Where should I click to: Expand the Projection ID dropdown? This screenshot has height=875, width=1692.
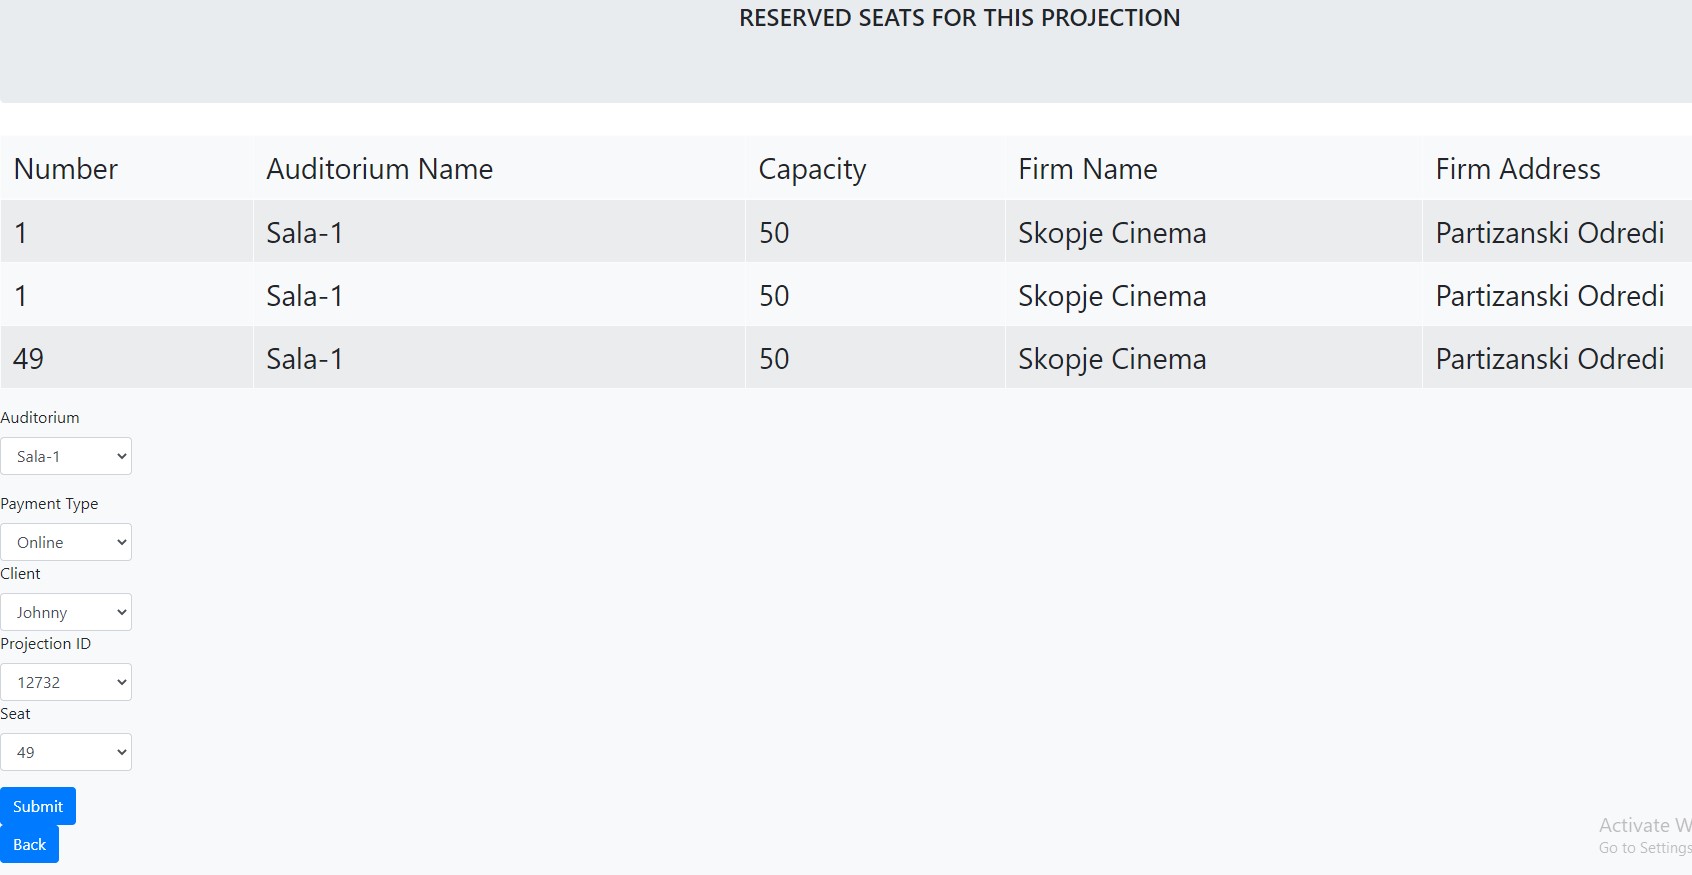(66, 682)
